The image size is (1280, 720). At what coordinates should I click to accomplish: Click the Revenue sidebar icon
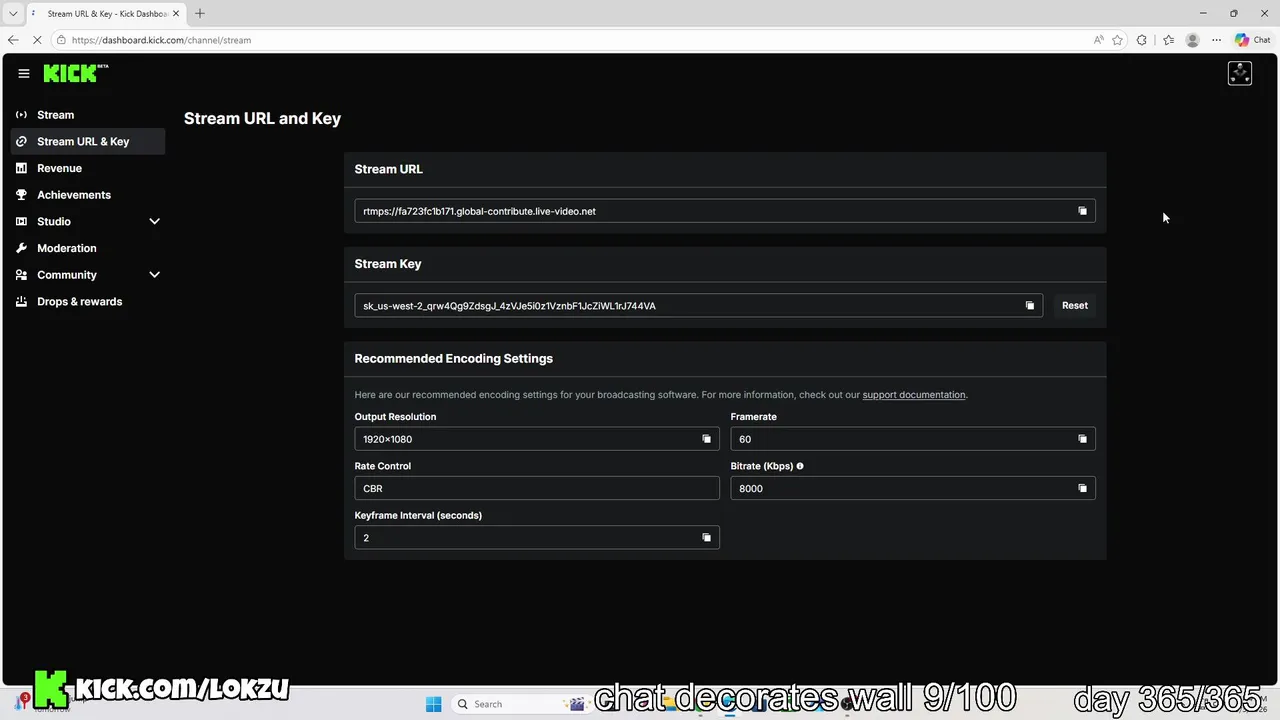coord(21,168)
